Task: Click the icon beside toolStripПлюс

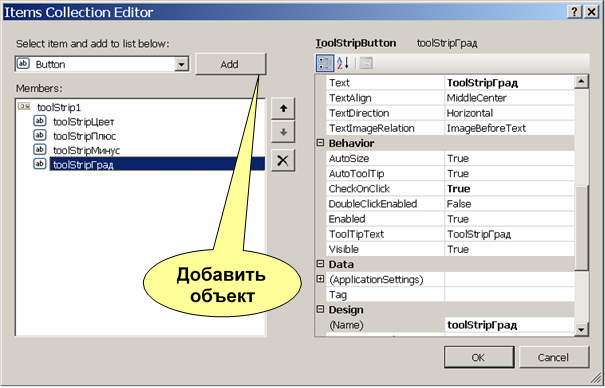Action: (x=39, y=135)
